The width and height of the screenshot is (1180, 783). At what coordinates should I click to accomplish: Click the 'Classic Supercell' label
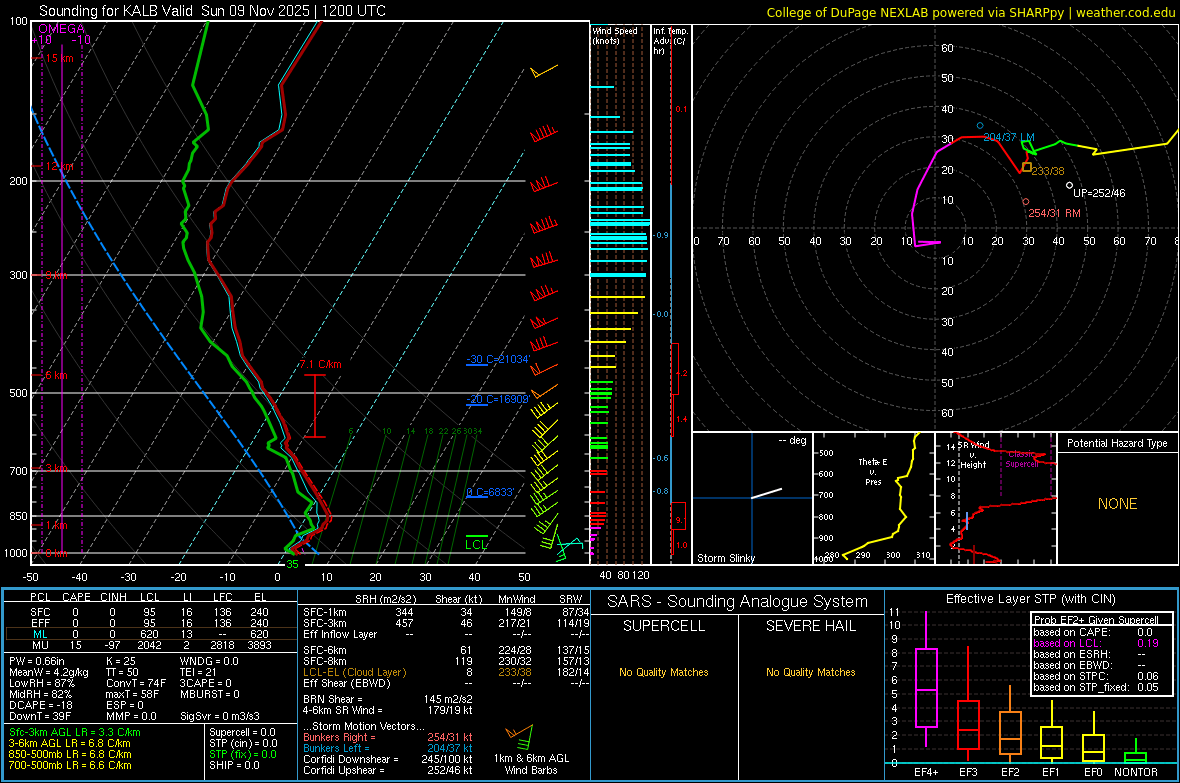pyautogui.click(x=1022, y=459)
